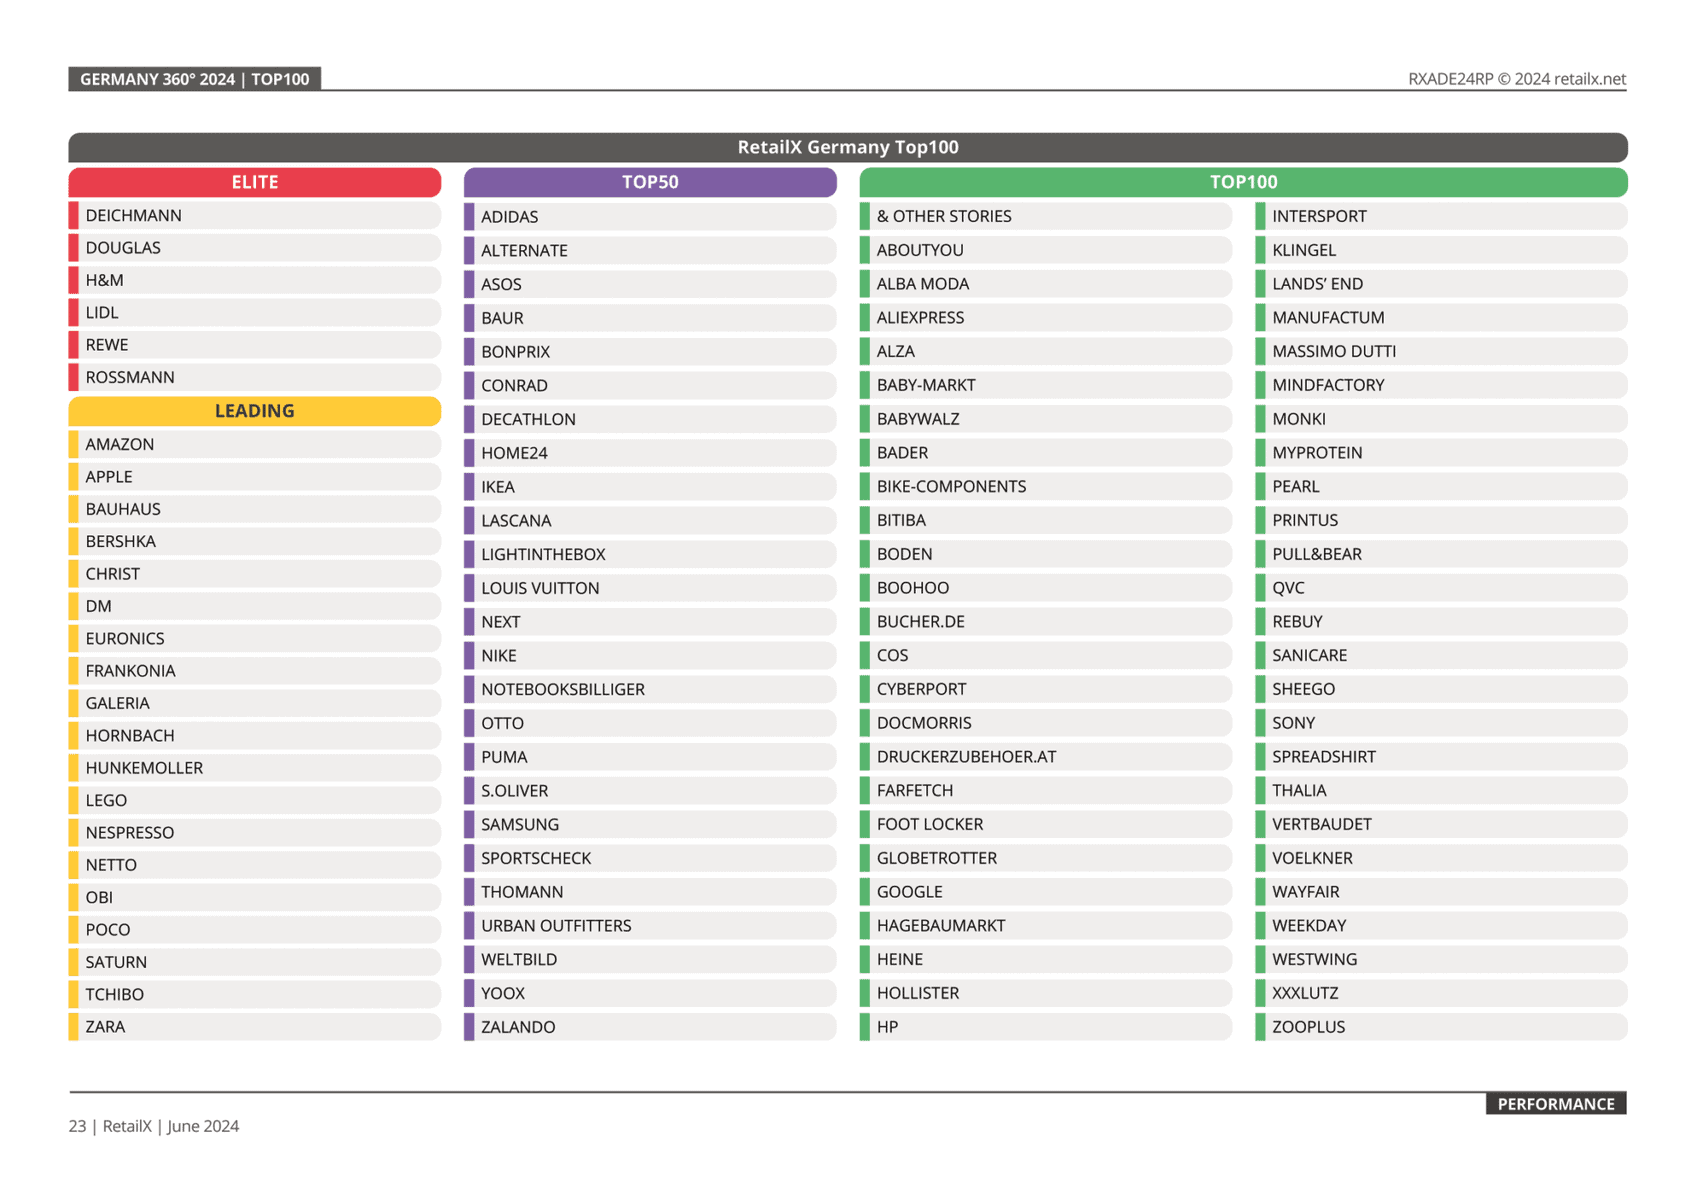Viewport: 1697px width, 1200px height.
Task: Select ROSSMANN in the Elite list
Action: tap(255, 377)
